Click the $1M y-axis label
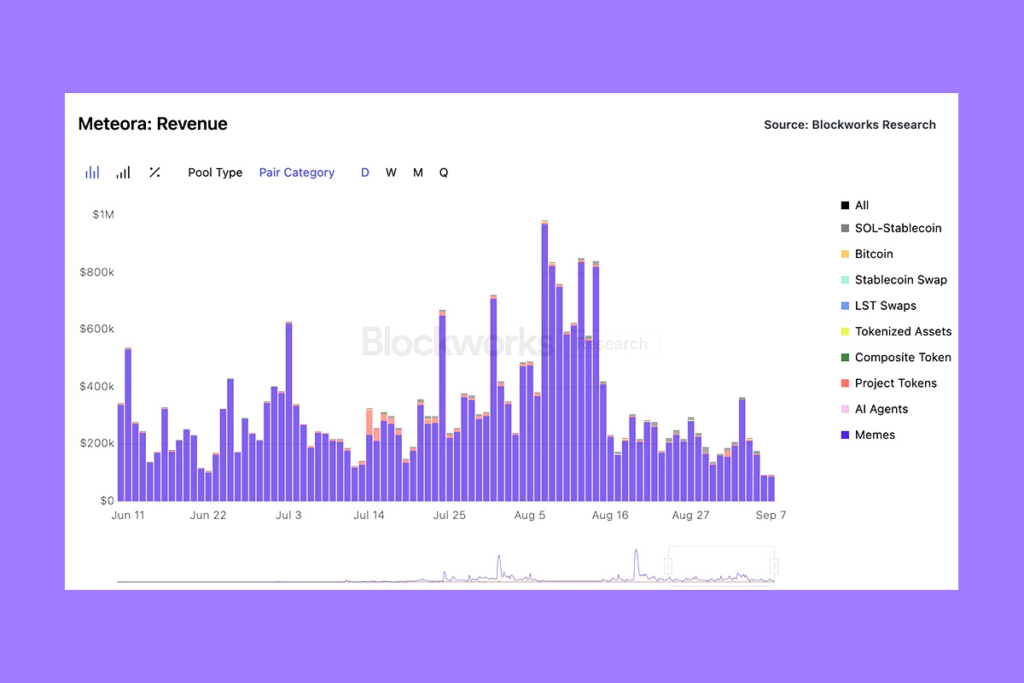Viewport: 1024px width, 683px height. click(103, 214)
